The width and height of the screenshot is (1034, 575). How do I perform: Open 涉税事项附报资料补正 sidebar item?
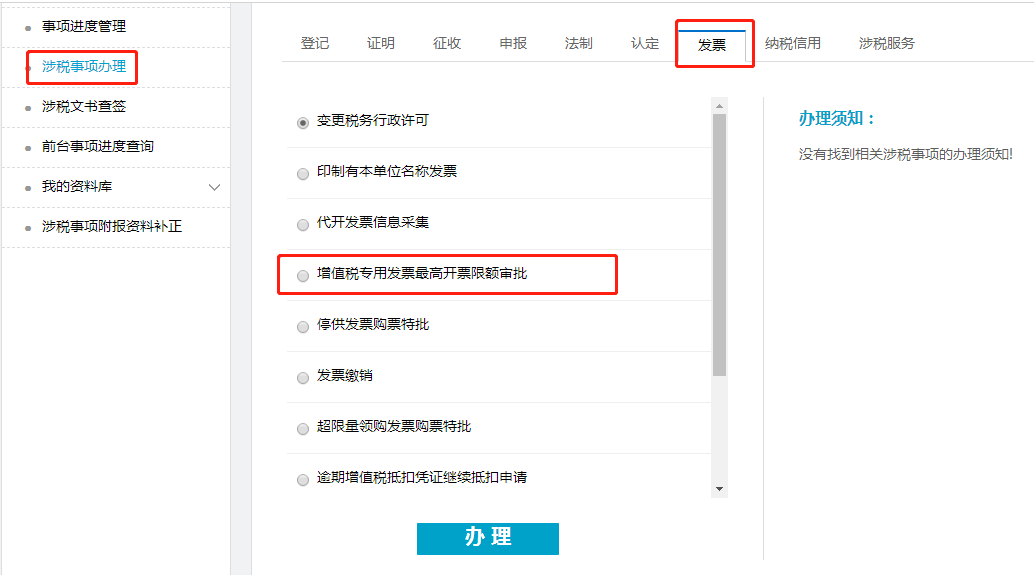[x=112, y=226]
